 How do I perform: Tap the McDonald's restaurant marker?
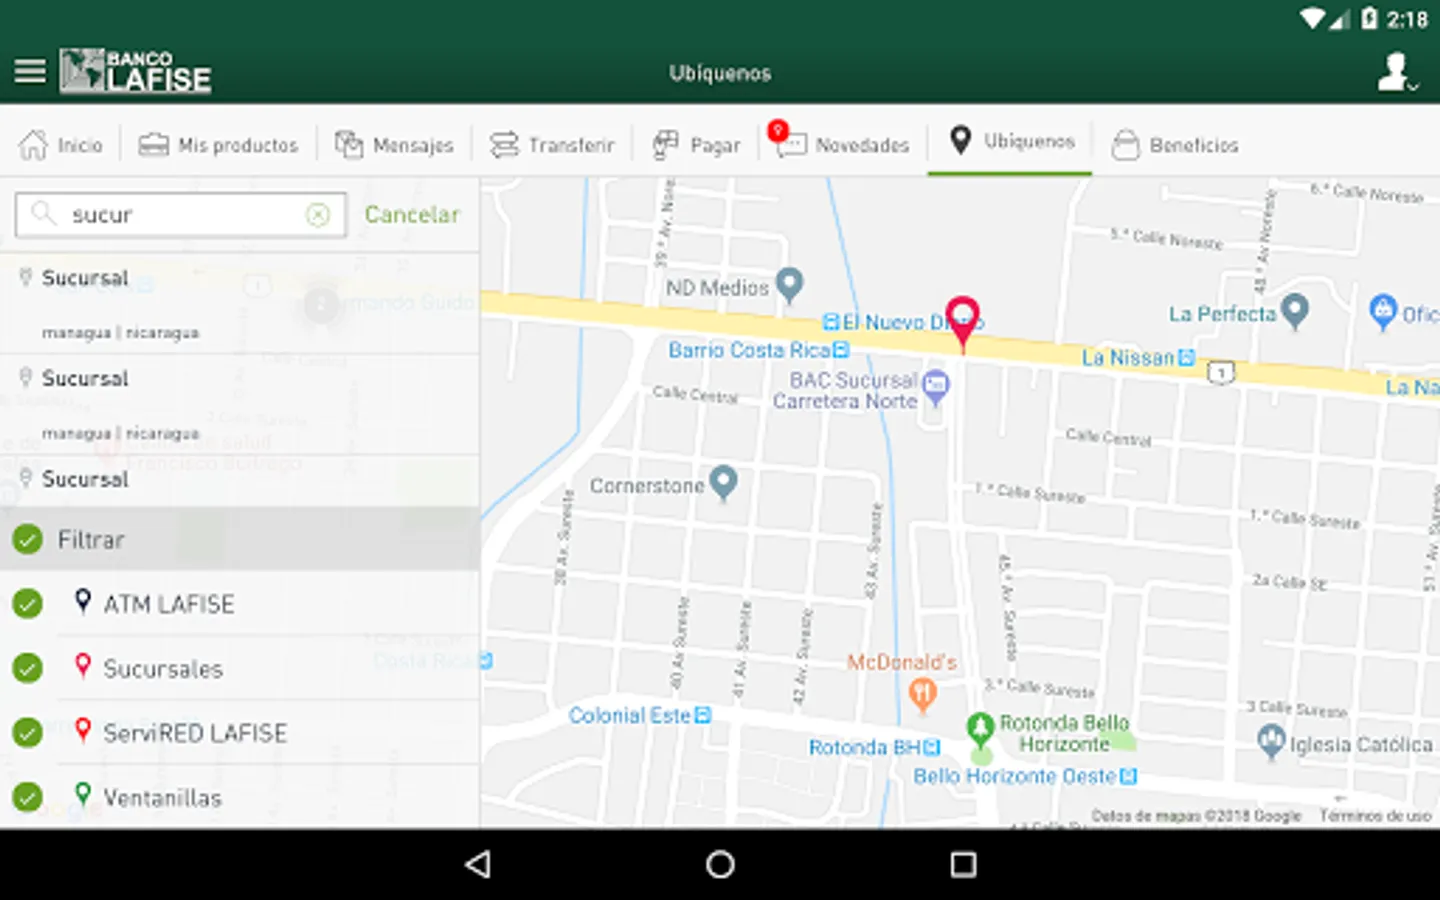[x=922, y=694]
